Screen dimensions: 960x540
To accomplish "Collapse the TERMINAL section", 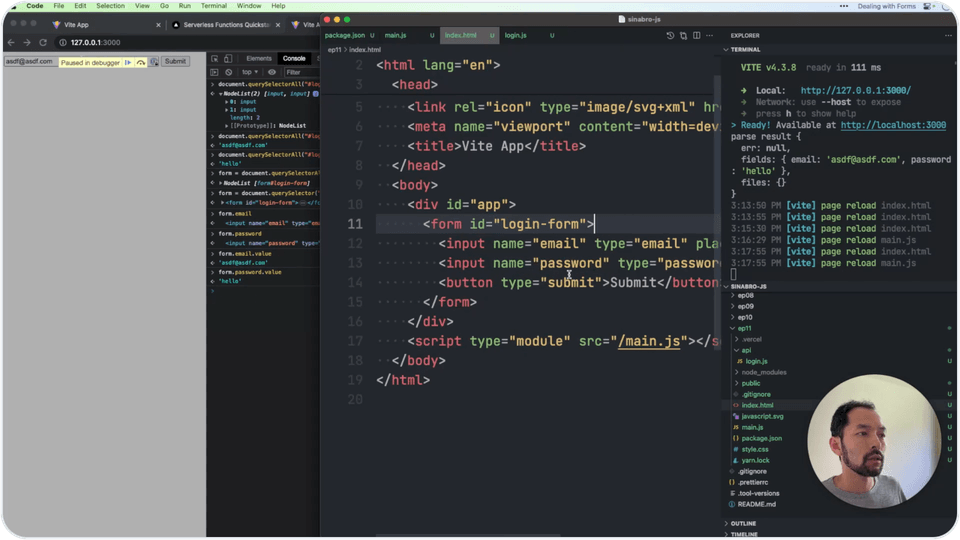I will 745,50.
